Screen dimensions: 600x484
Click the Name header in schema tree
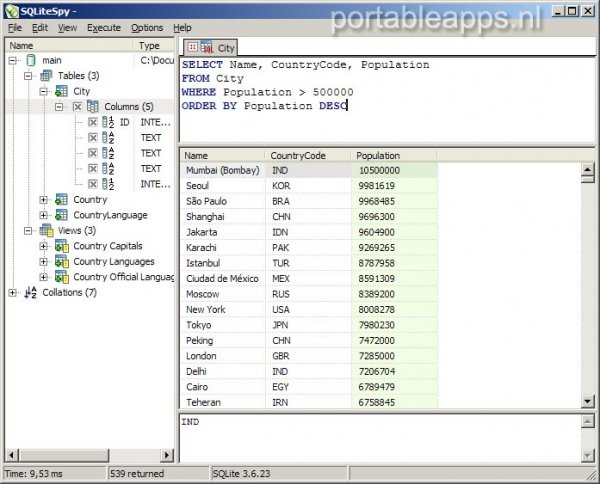[69, 46]
